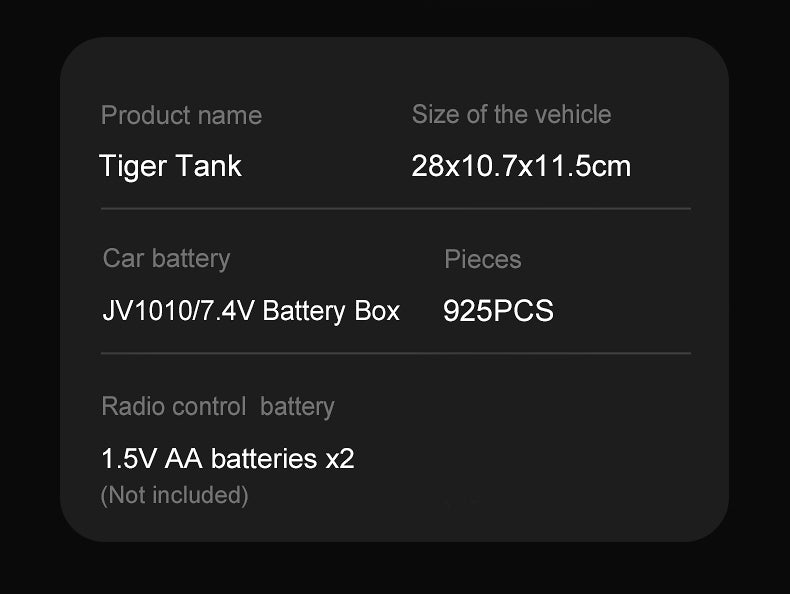Viewport: 790px width, 594px height.
Task: Click the "(Not included)" note
Action: pos(174,494)
